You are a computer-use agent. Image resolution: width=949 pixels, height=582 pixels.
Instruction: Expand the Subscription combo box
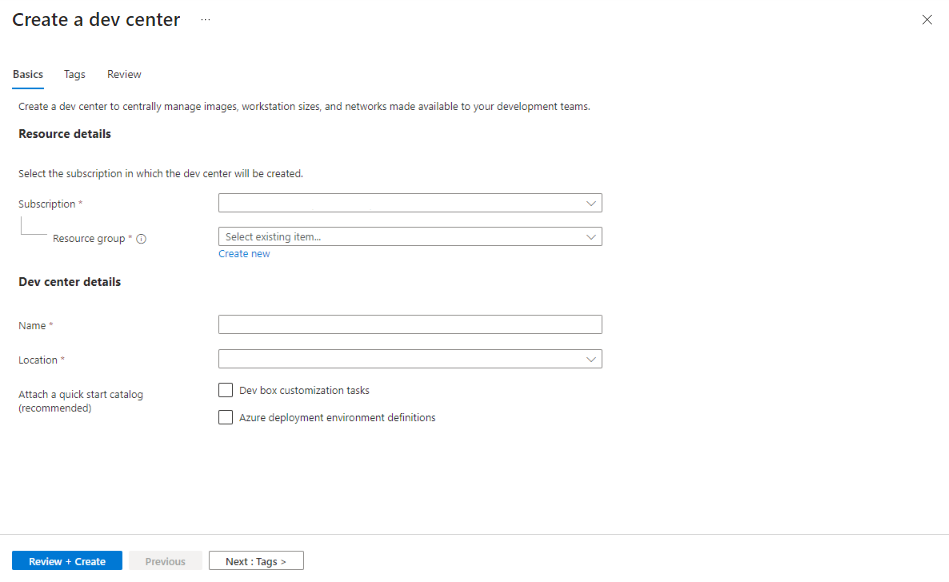pyautogui.click(x=410, y=203)
